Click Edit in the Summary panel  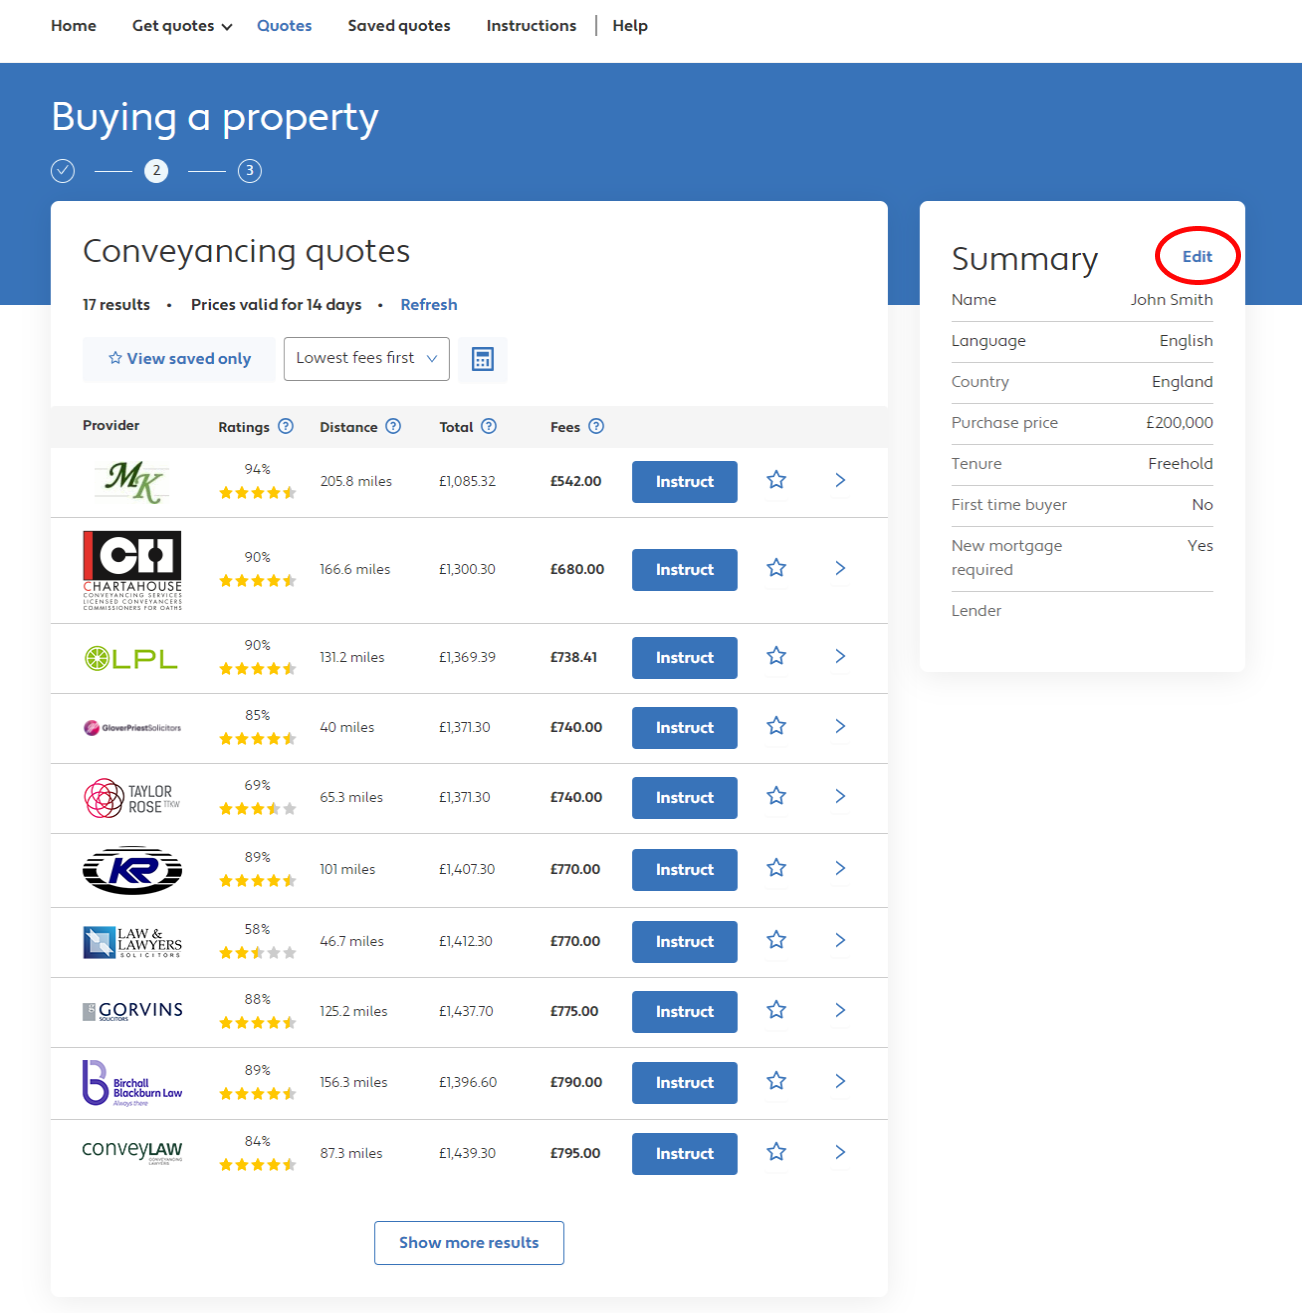[1197, 257]
